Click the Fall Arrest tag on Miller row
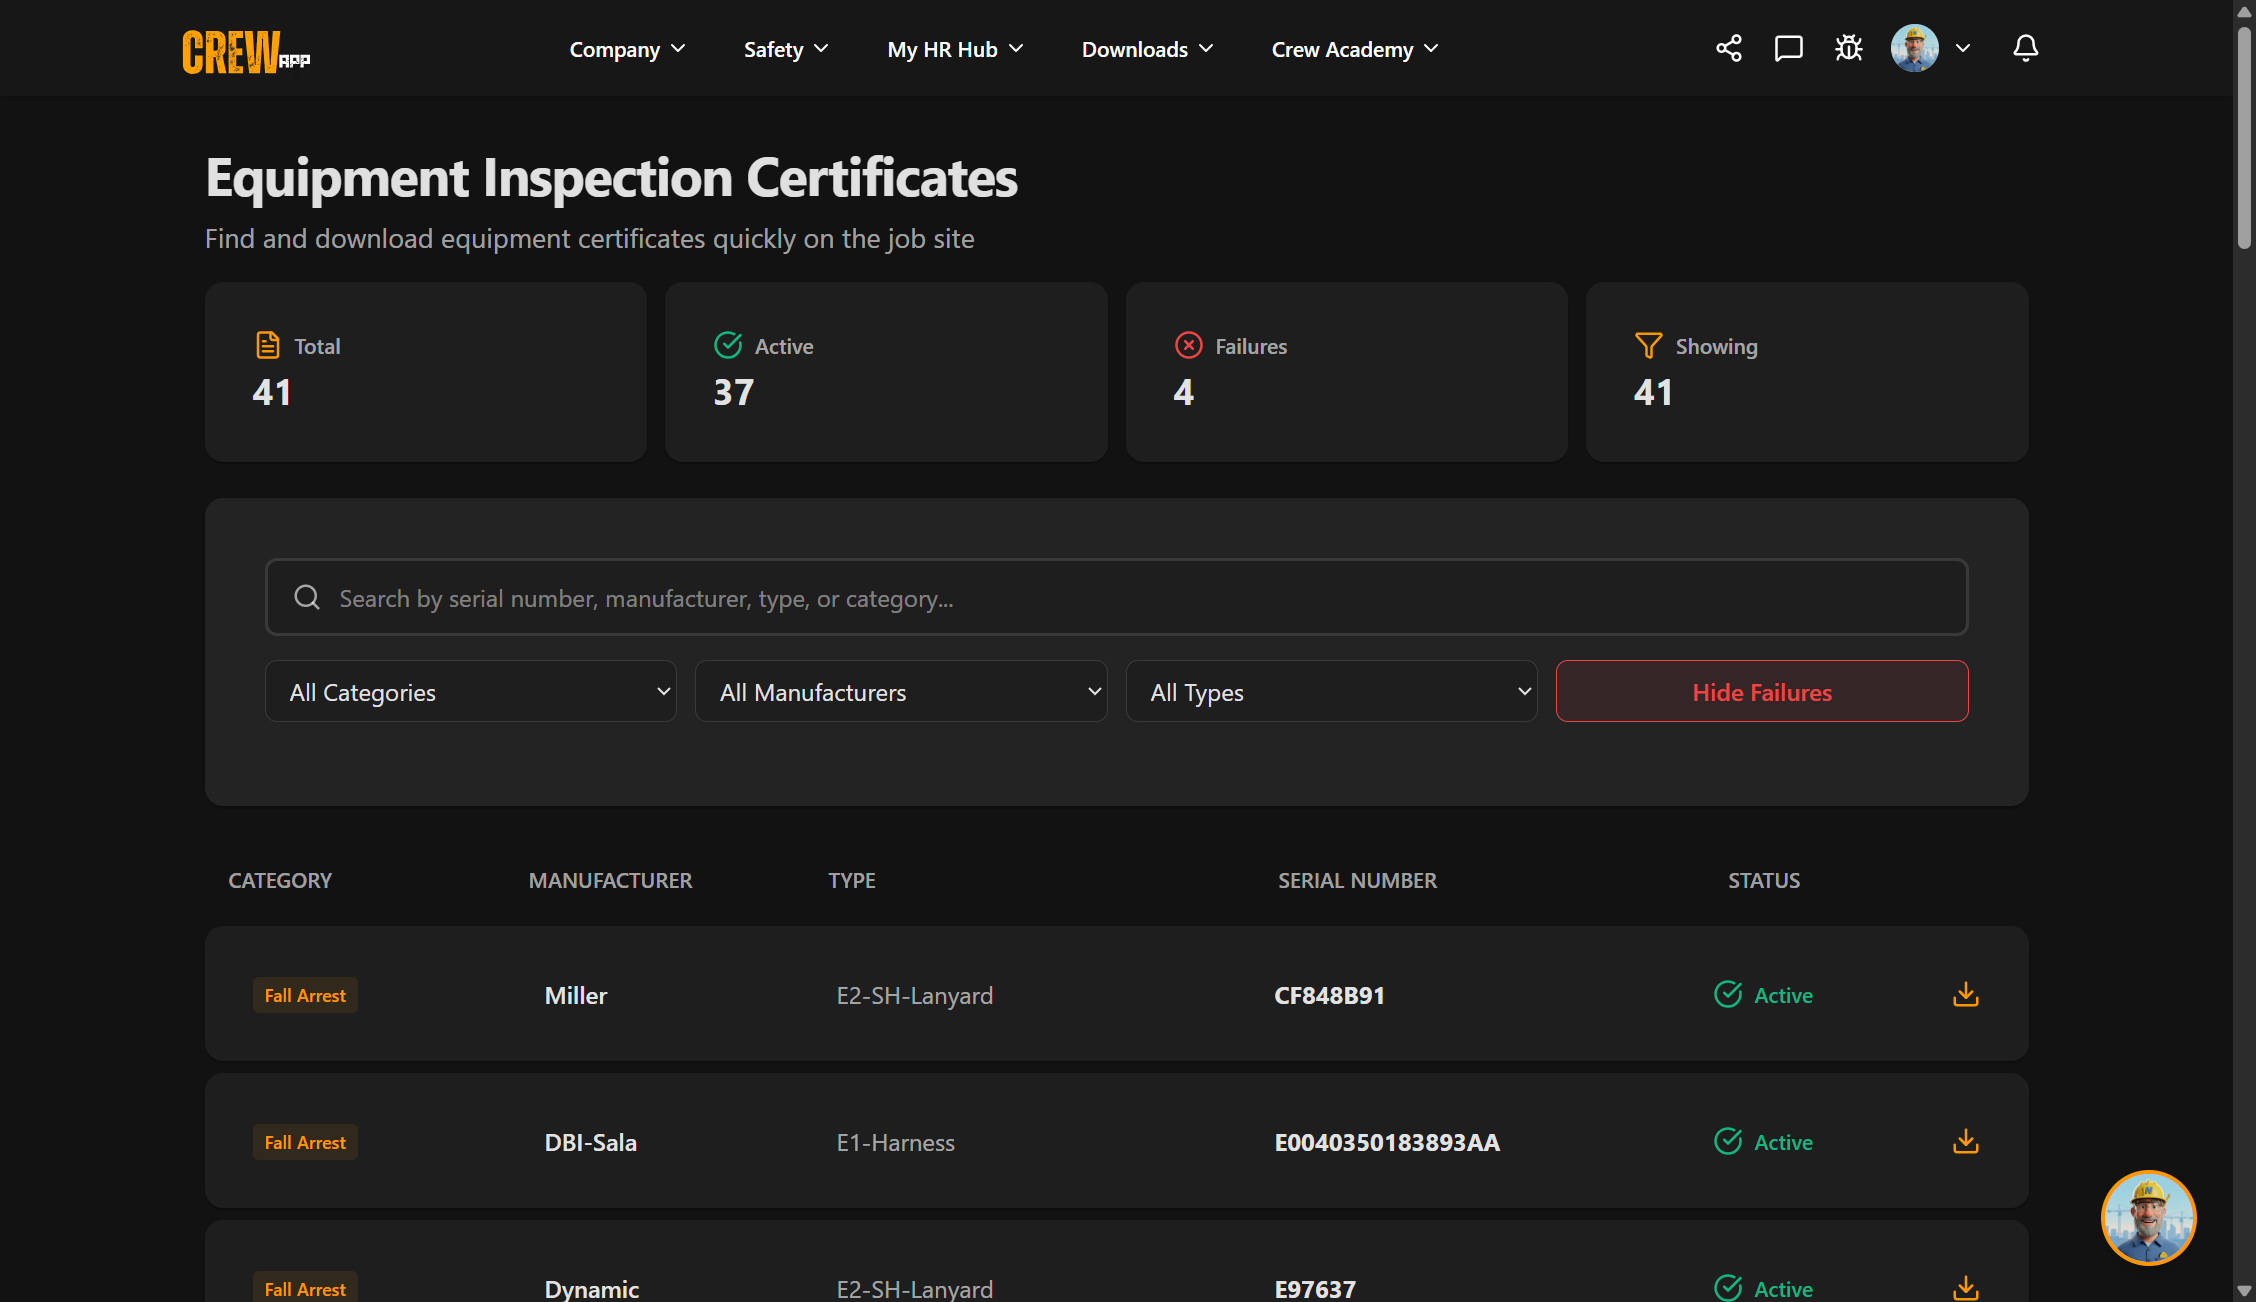The width and height of the screenshot is (2256, 1302). pos(305,995)
